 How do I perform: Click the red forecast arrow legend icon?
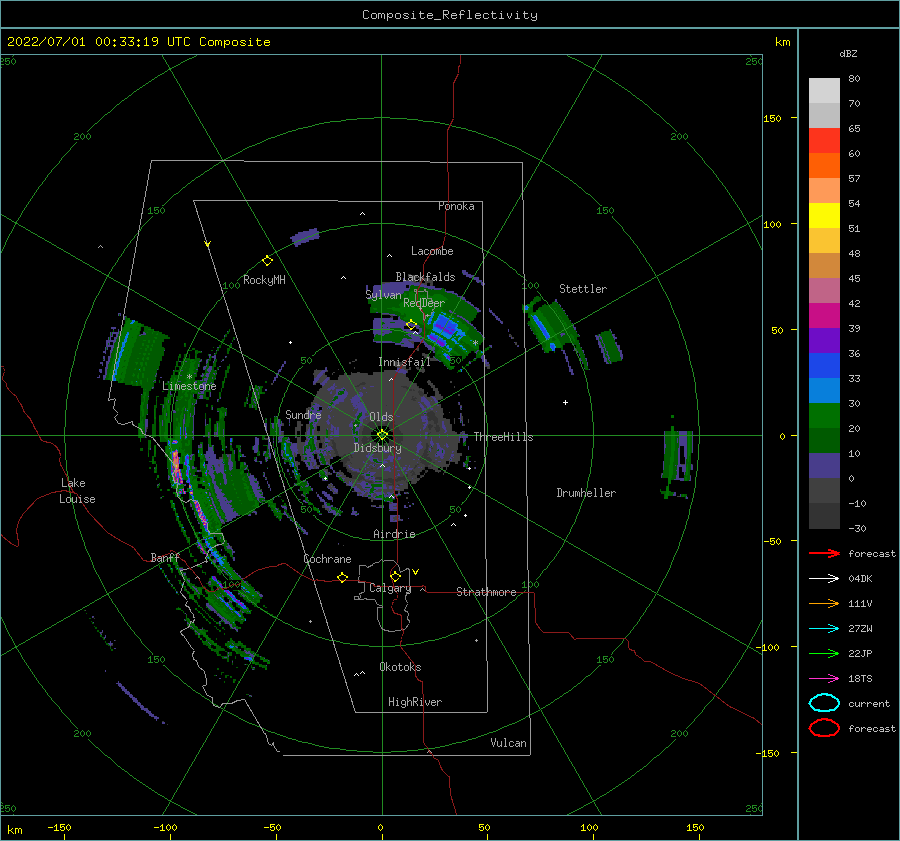pyautogui.click(x=824, y=553)
